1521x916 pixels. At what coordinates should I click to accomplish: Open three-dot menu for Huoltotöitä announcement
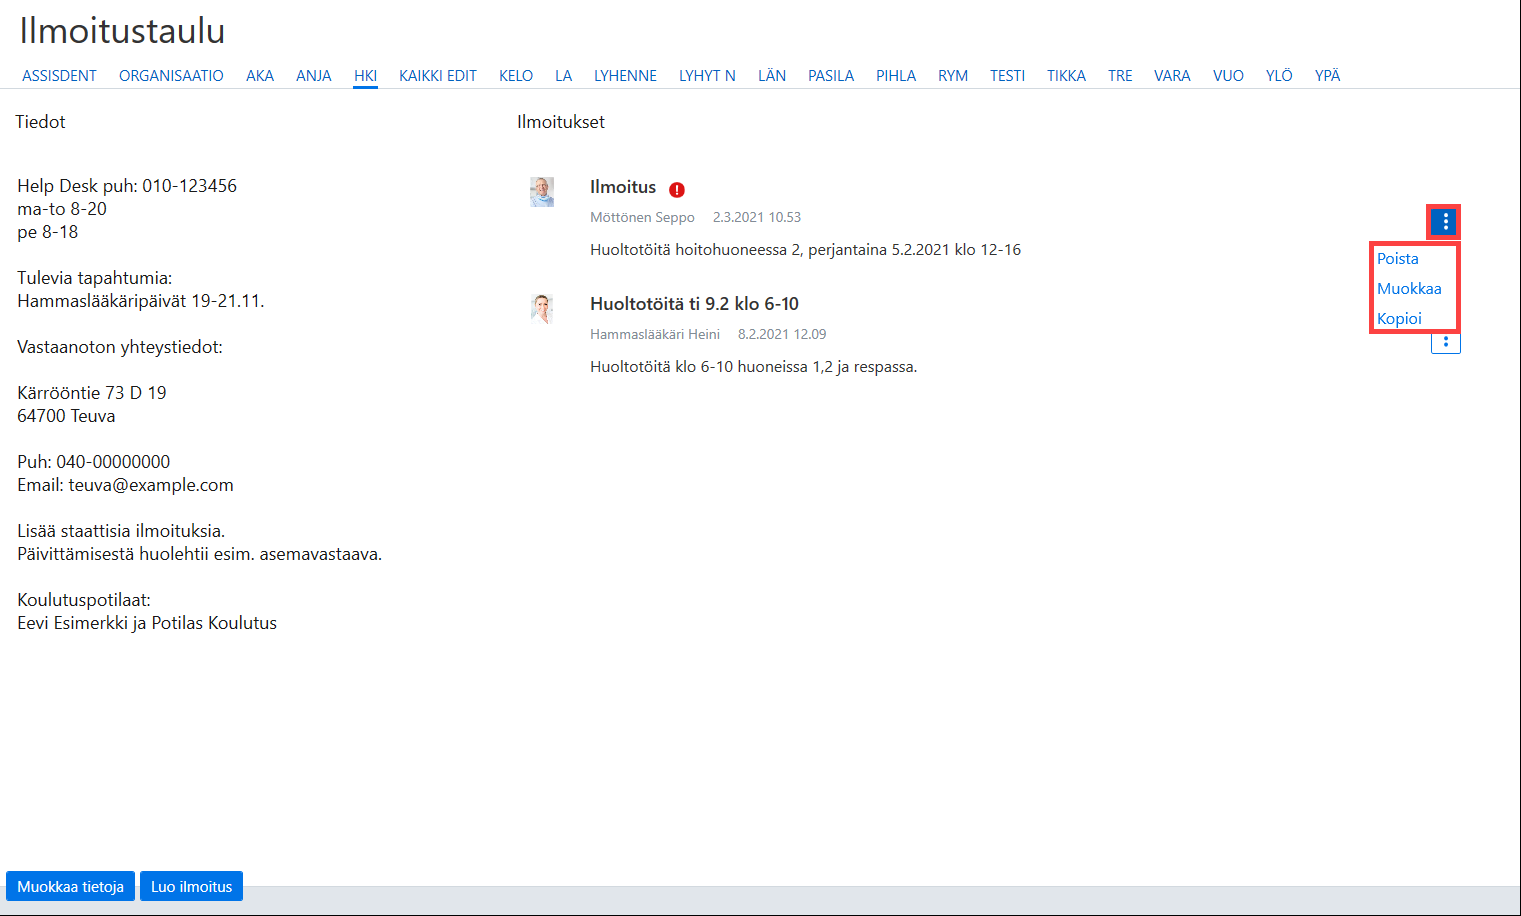pos(1445,343)
